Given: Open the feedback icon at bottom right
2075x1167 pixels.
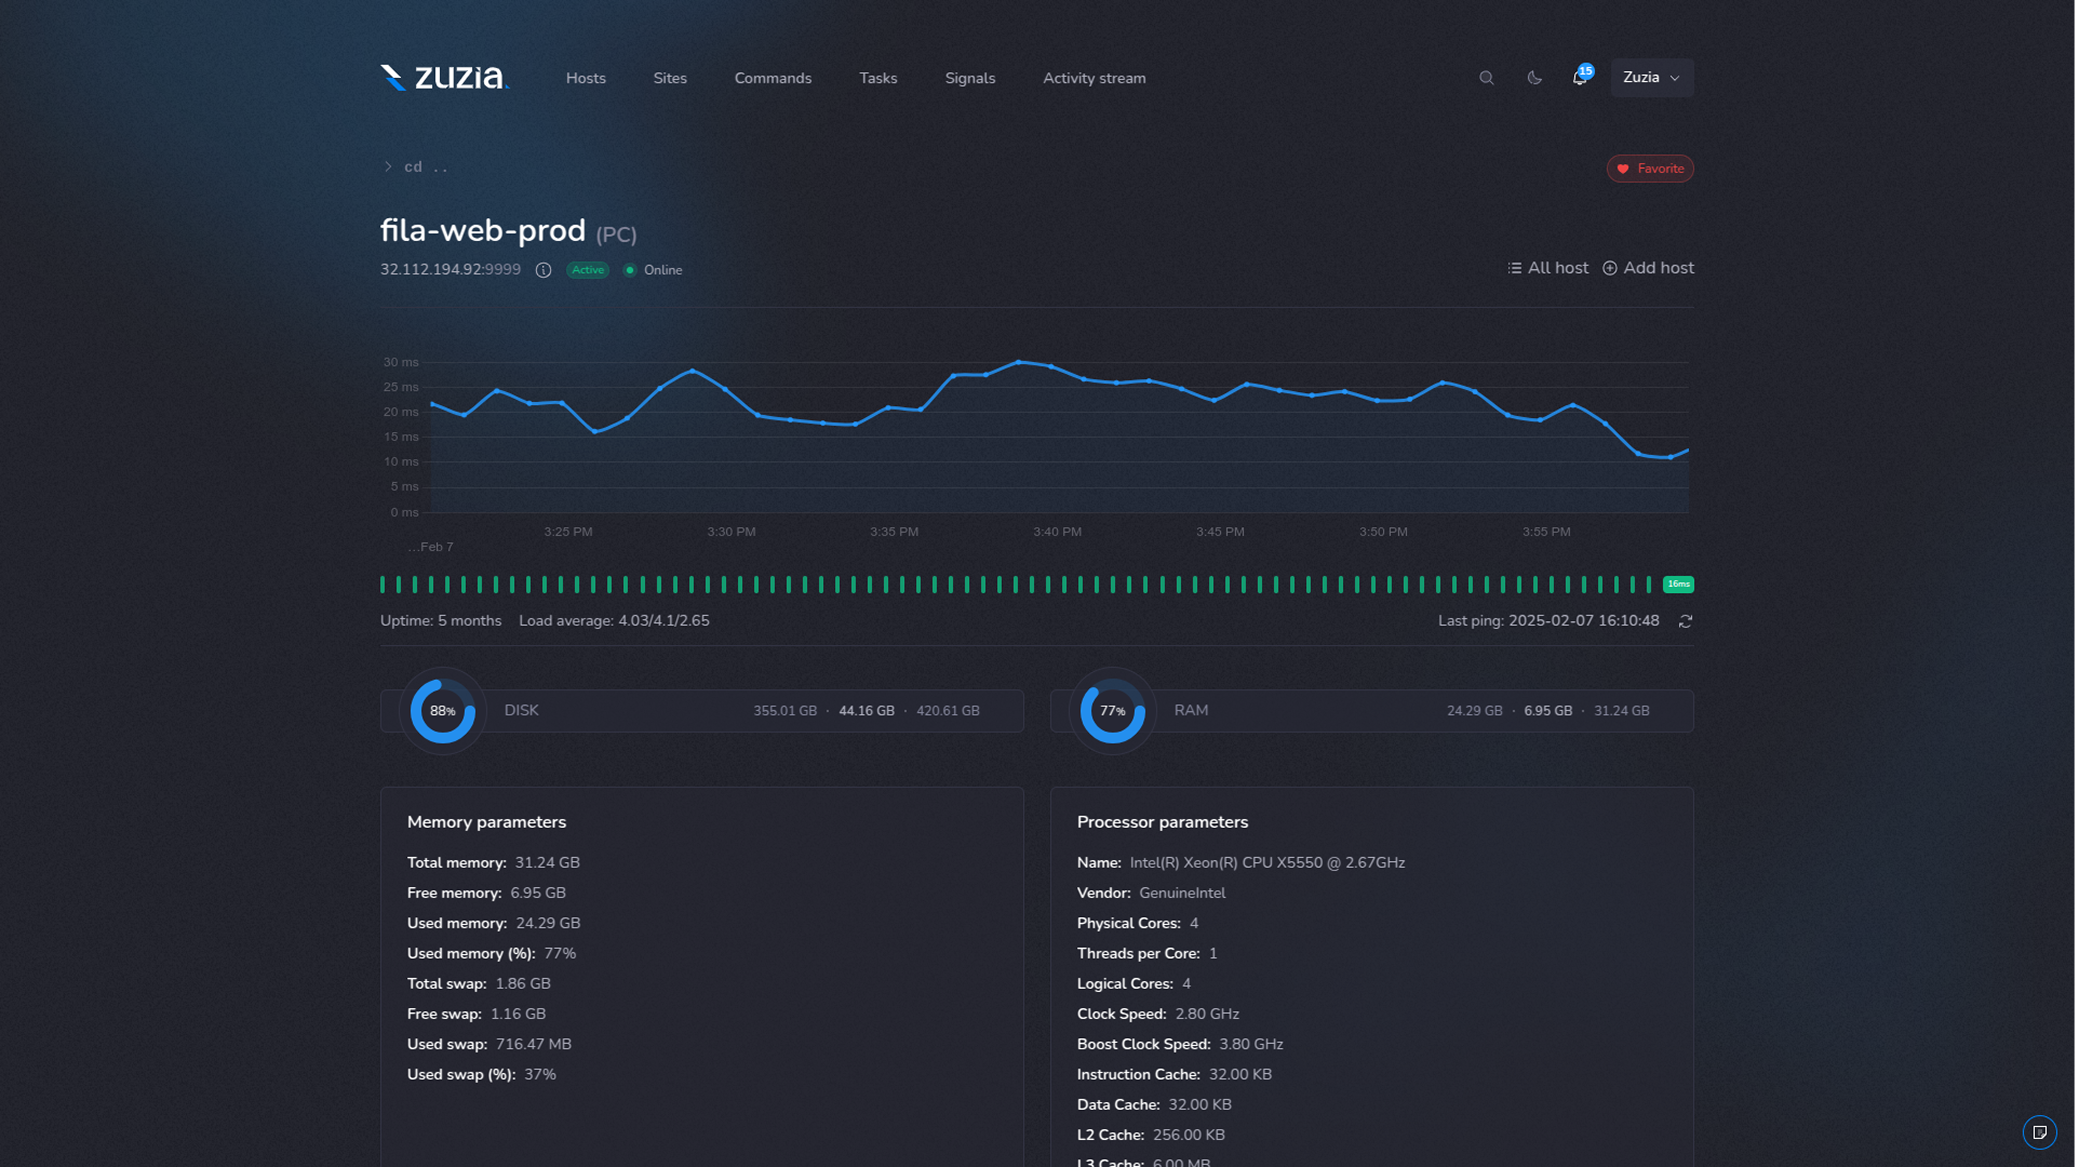Looking at the screenshot, I should tap(2039, 1132).
